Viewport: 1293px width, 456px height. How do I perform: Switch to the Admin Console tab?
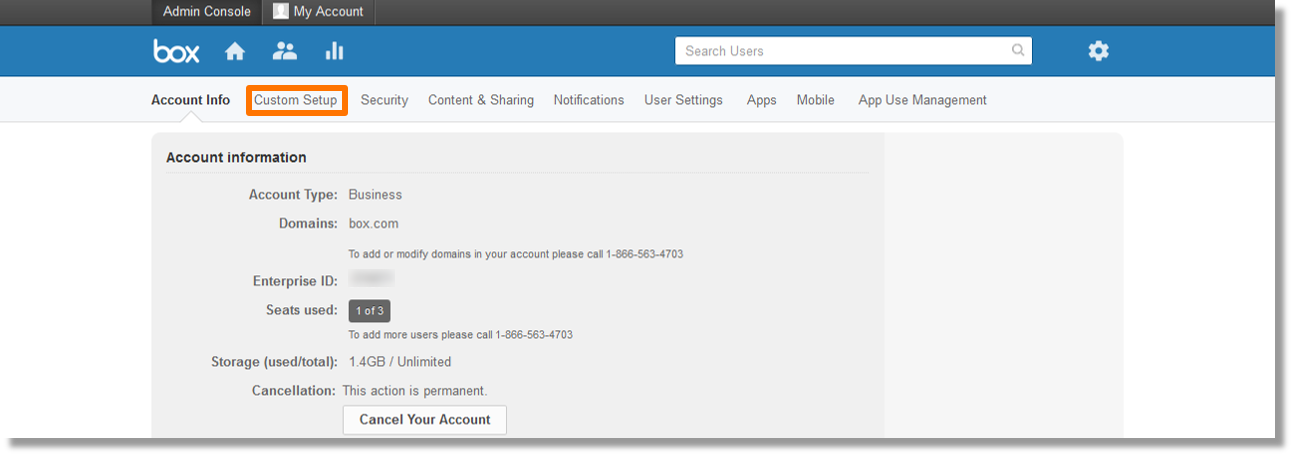(x=207, y=12)
